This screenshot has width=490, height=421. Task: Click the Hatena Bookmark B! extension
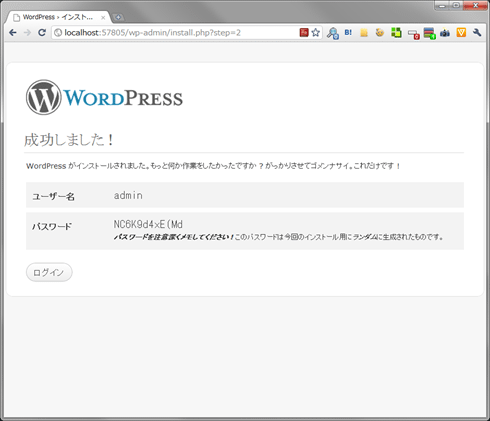pyautogui.click(x=348, y=33)
